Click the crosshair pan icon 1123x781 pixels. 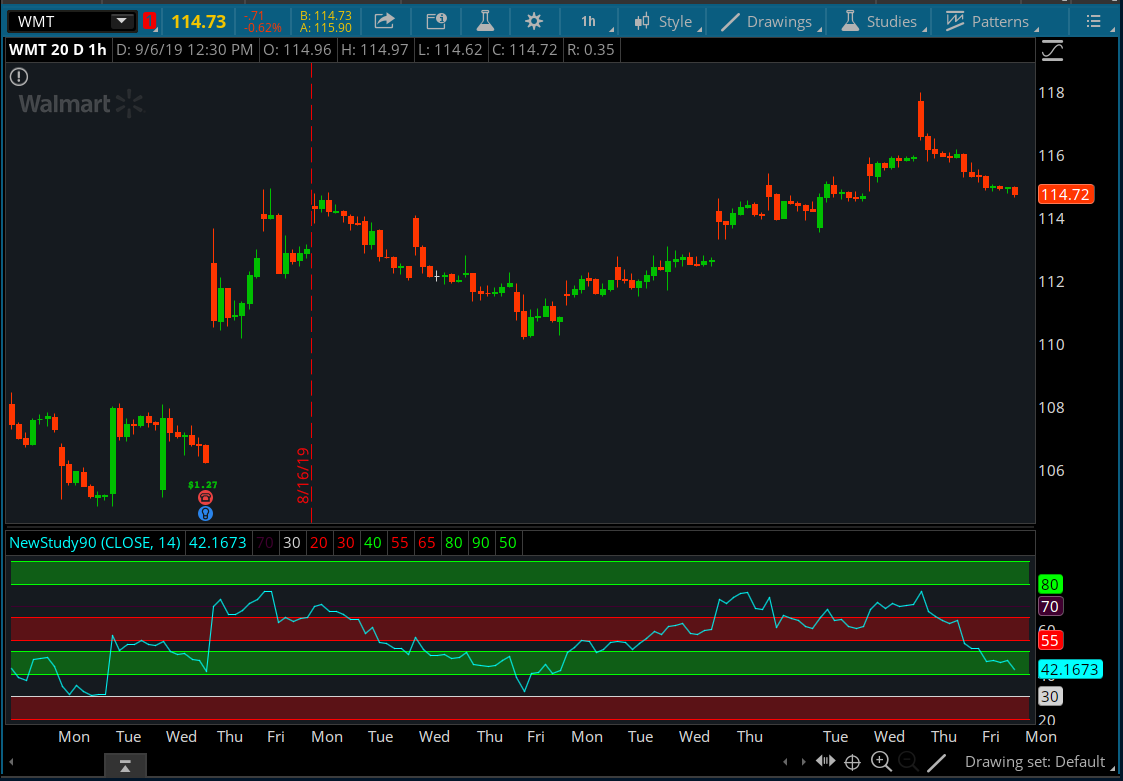[x=852, y=762]
